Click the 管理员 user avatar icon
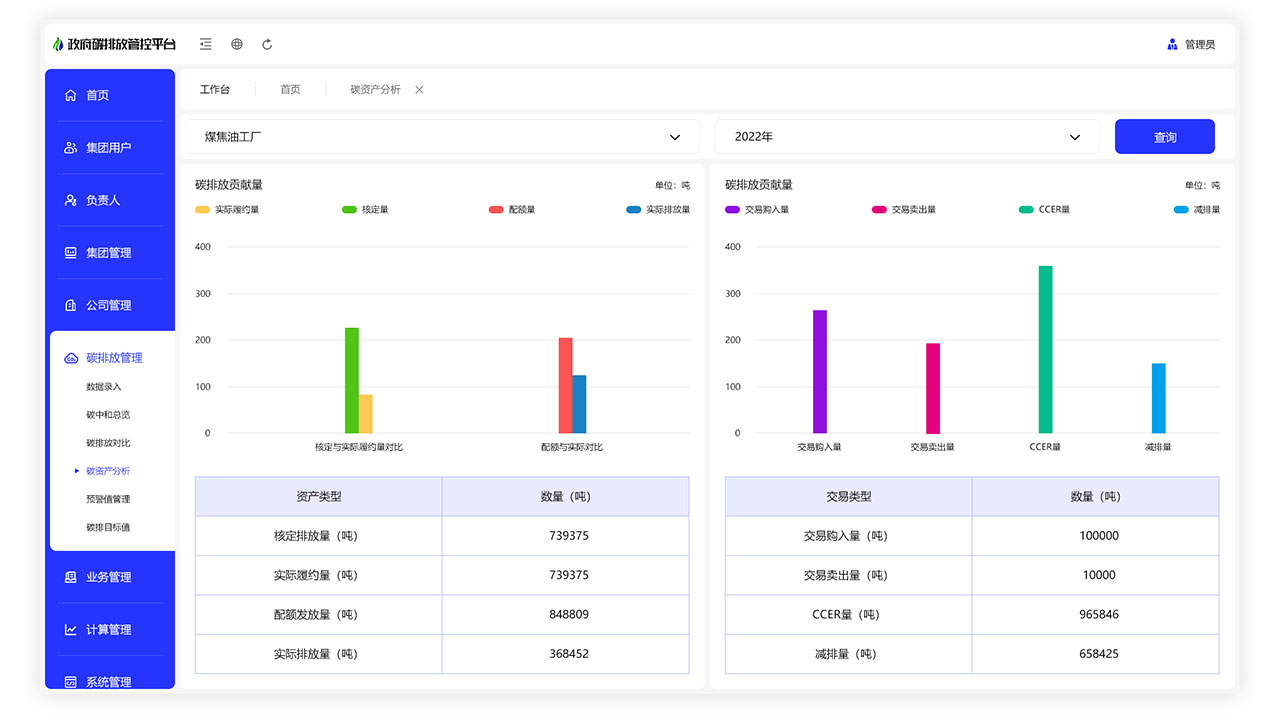 (x=1172, y=44)
